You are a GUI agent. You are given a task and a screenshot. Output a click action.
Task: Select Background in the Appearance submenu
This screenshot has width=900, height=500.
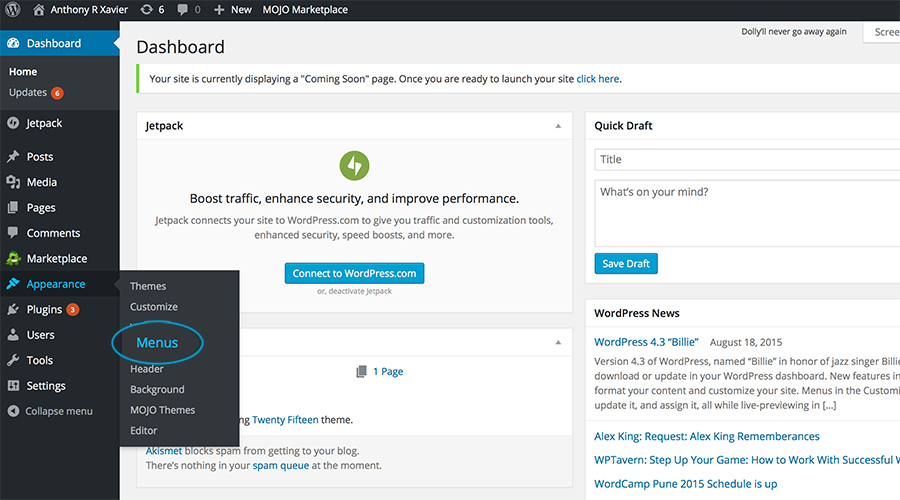(157, 389)
